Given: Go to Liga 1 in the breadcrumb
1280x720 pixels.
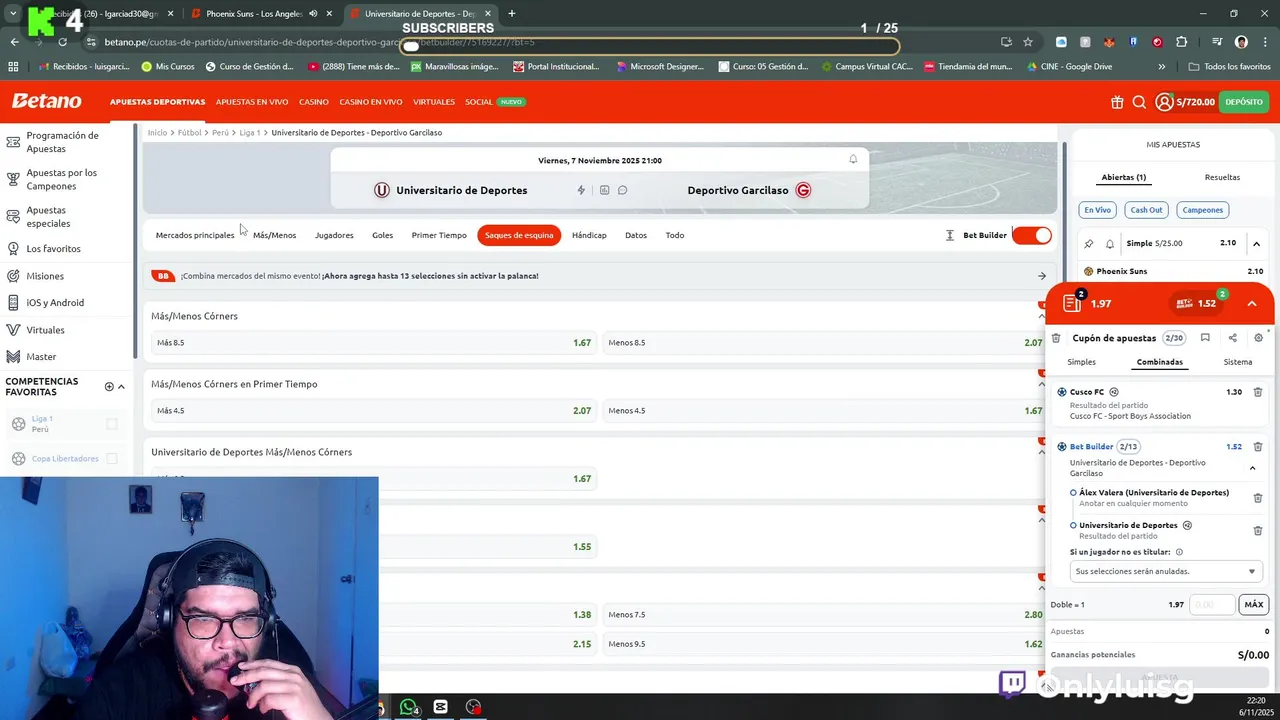Looking at the screenshot, I should tap(249, 132).
